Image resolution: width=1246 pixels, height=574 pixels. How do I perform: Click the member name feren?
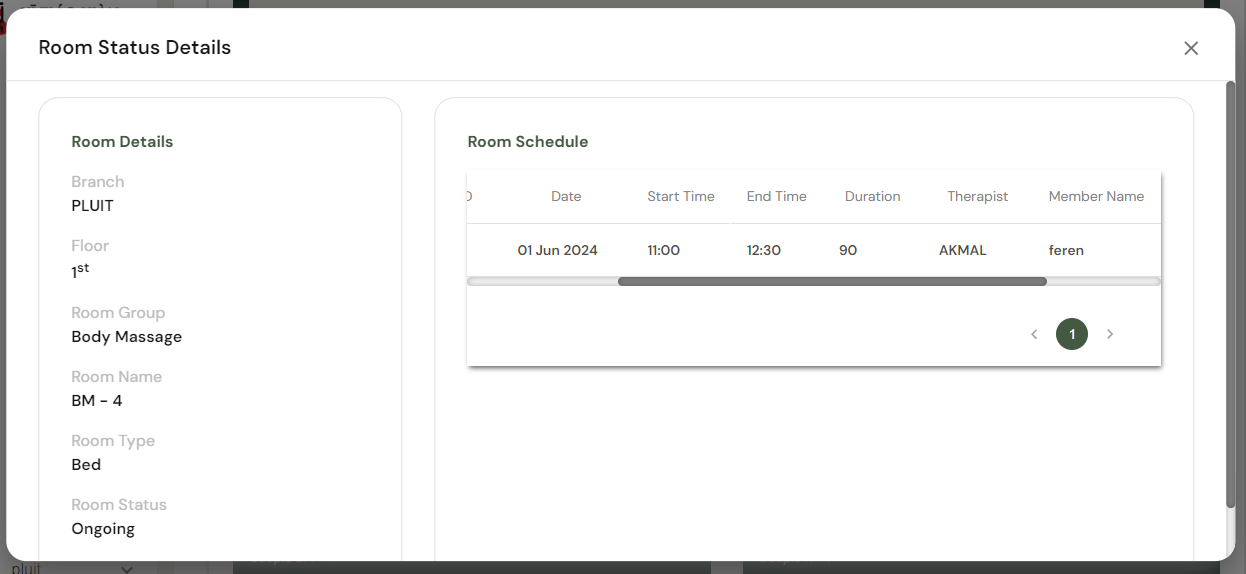coord(1066,251)
